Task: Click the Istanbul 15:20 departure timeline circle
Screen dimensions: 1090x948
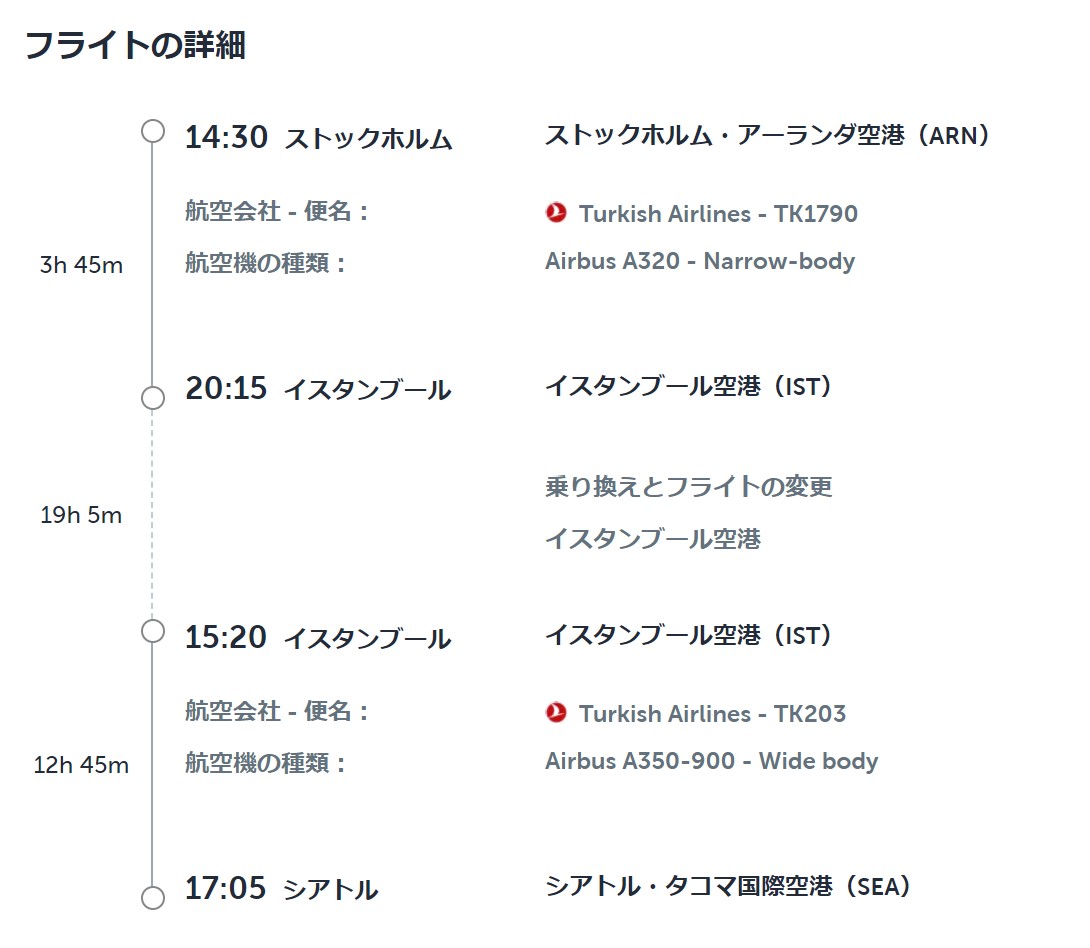Action: (x=153, y=631)
